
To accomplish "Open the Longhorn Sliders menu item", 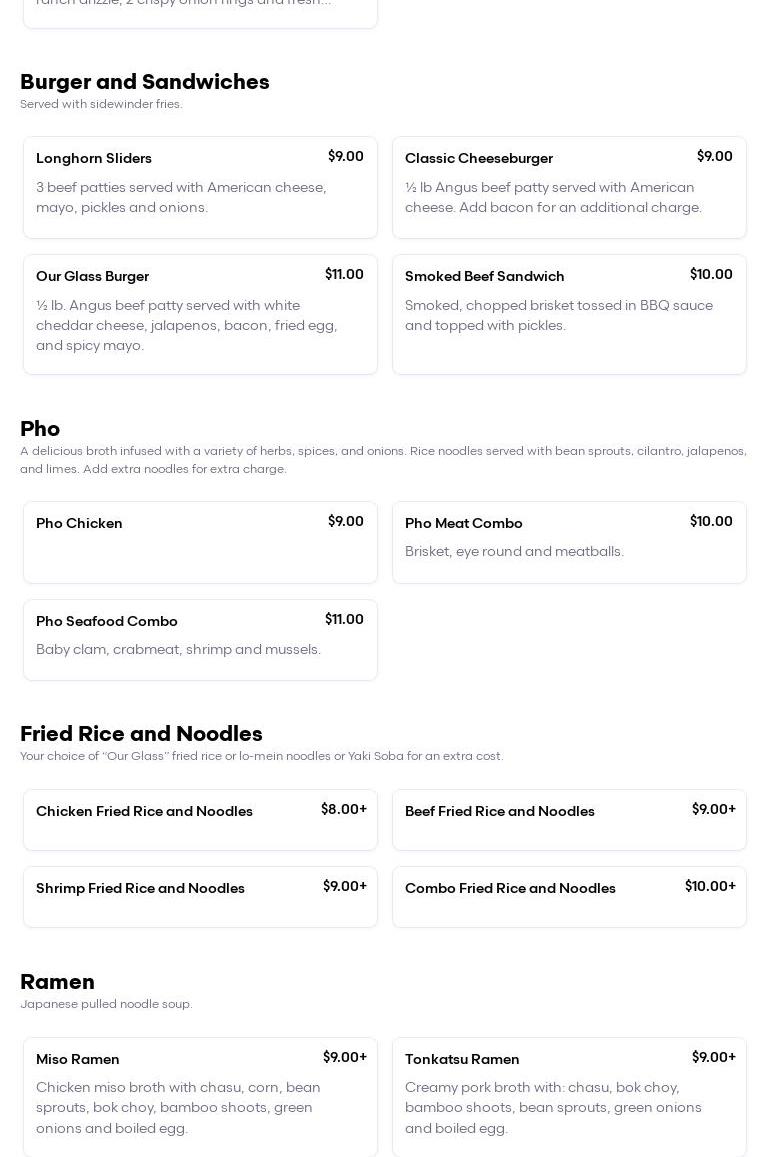I will click(x=200, y=187).
